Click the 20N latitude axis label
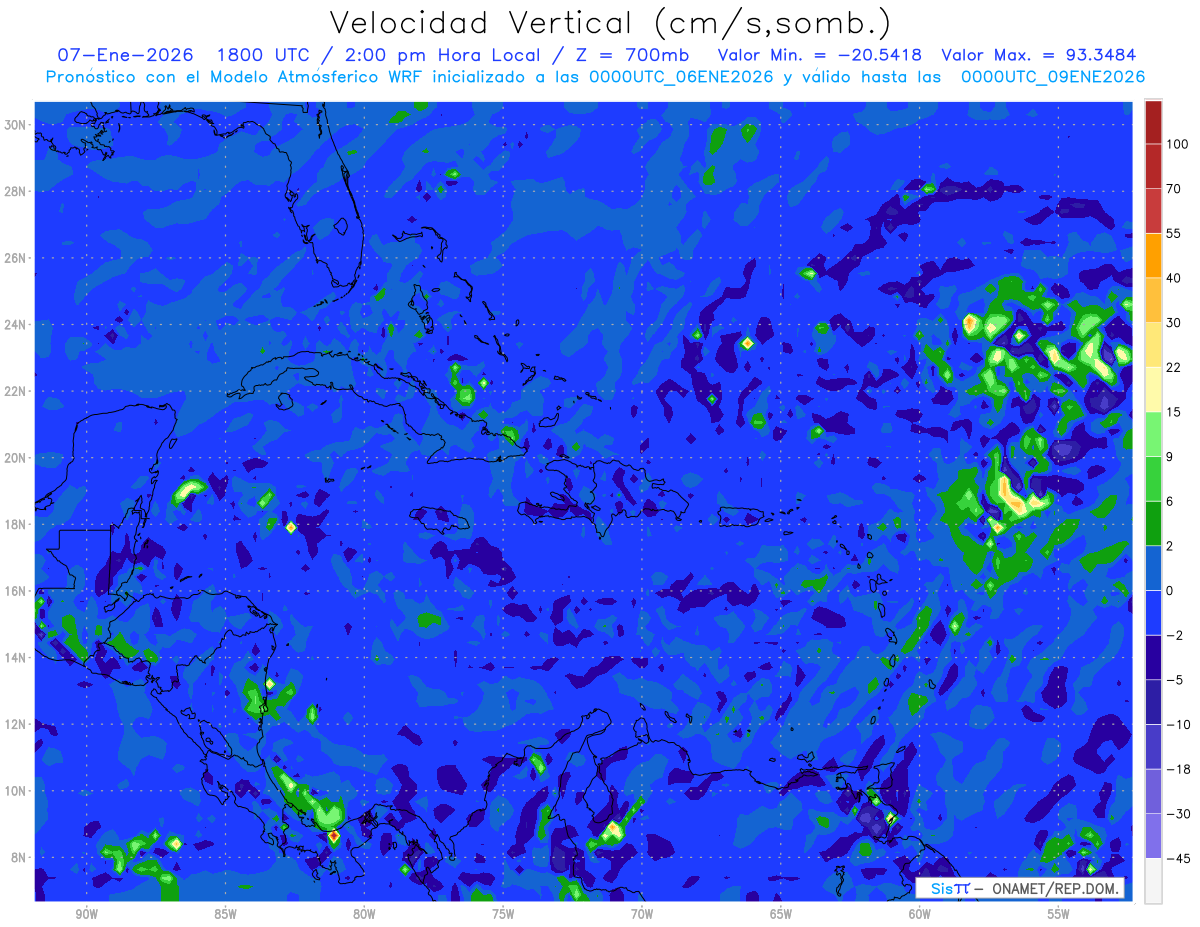The image size is (1200, 927). pyautogui.click(x=15, y=458)
